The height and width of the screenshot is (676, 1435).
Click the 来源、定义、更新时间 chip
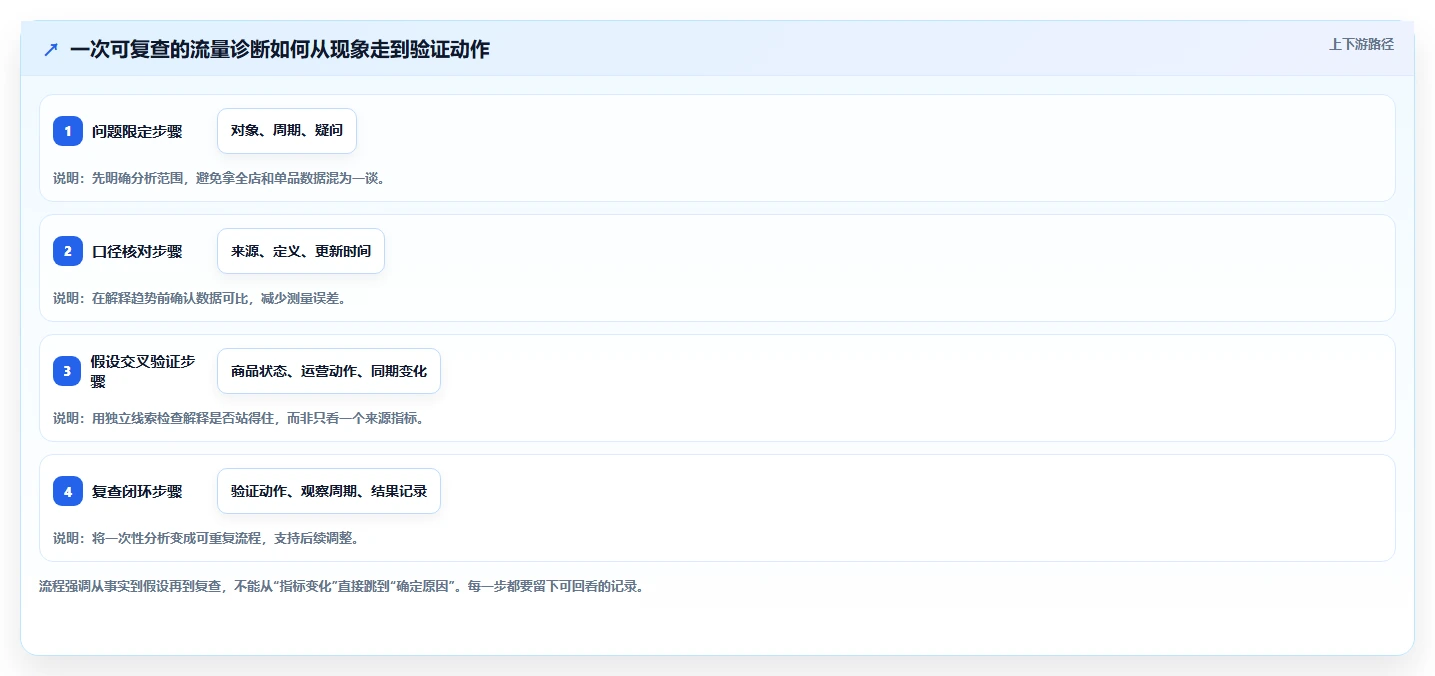(x=301, y=251)
